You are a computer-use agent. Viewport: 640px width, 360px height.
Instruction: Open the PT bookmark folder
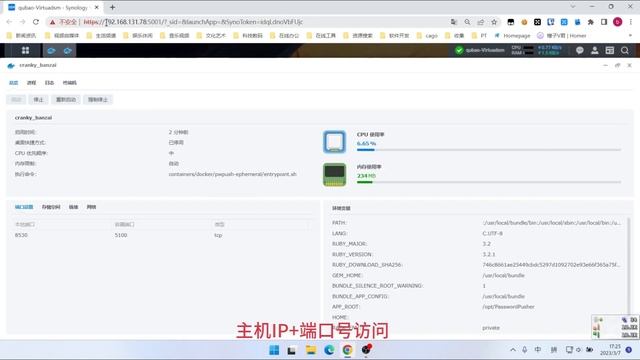tap(480, 36)
